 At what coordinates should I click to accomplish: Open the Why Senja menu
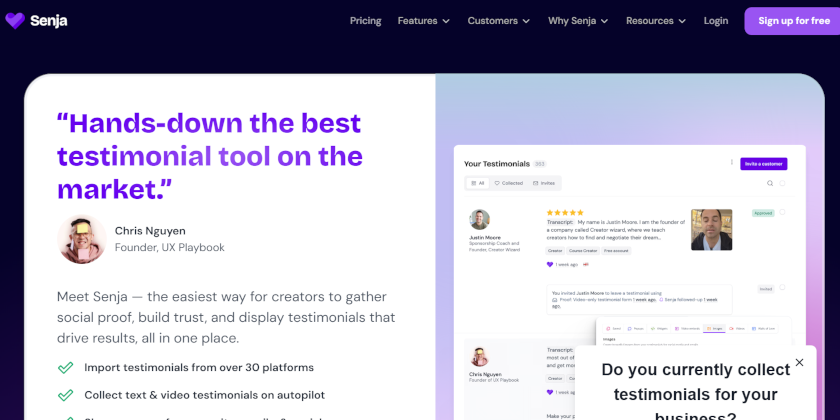[578, 21]
